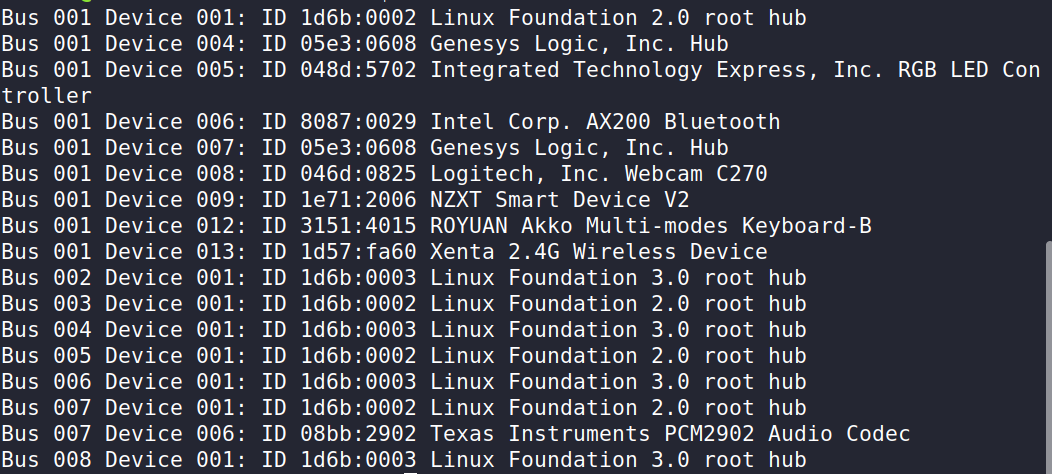Click ROYUAN Akko Multi-modes Keyboard-B text
The image size is (1052, 474).
pos(651,226)
